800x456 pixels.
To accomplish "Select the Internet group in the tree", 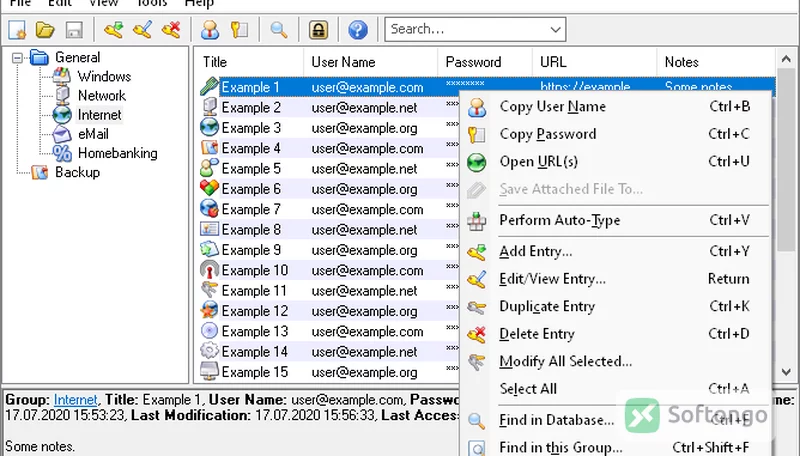I will click(87, 115).
